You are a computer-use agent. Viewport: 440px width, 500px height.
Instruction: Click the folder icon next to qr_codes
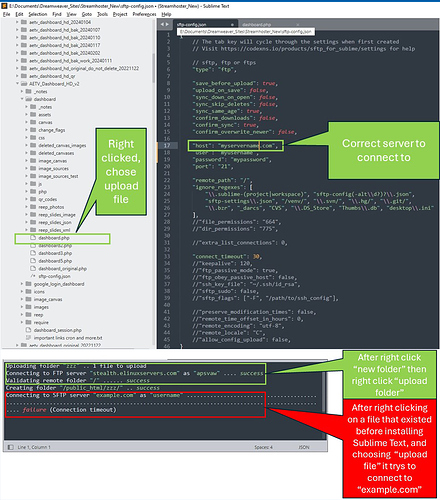click(33, 199)
